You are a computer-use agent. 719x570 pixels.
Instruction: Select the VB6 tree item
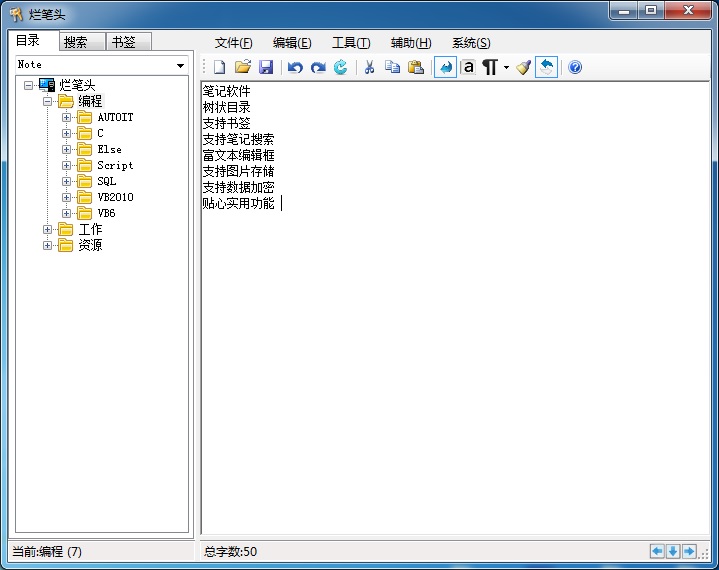click(106, 213)
